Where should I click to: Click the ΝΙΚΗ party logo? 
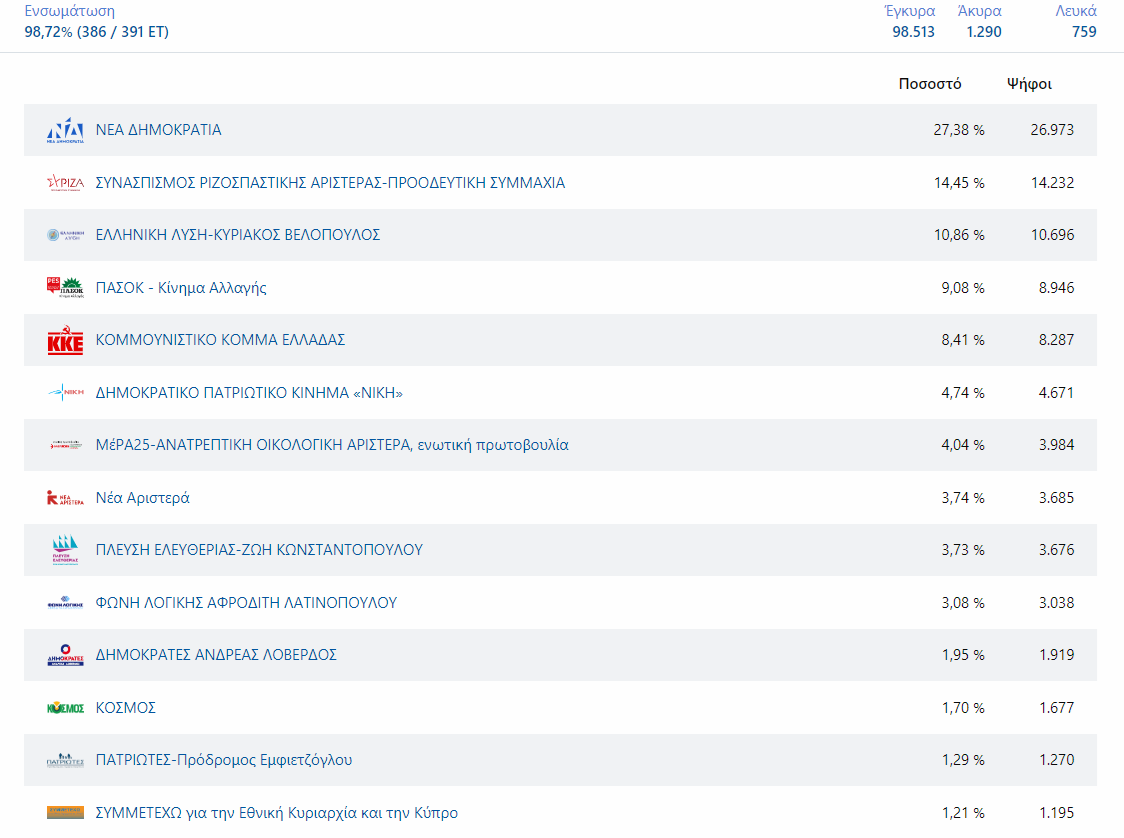tap(65, 392)
